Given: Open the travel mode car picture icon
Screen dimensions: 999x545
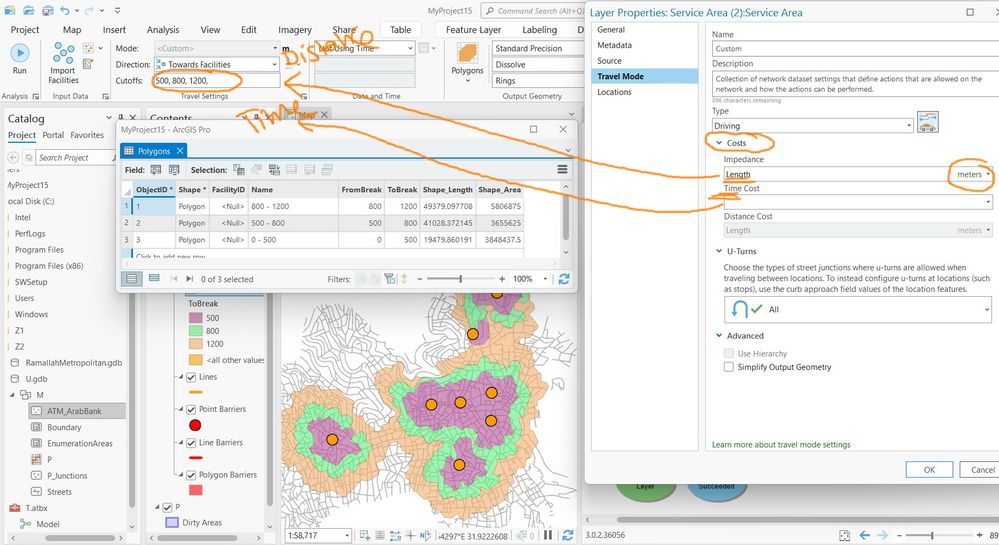Looking at the screenshot, I should [x=928, y=122].
